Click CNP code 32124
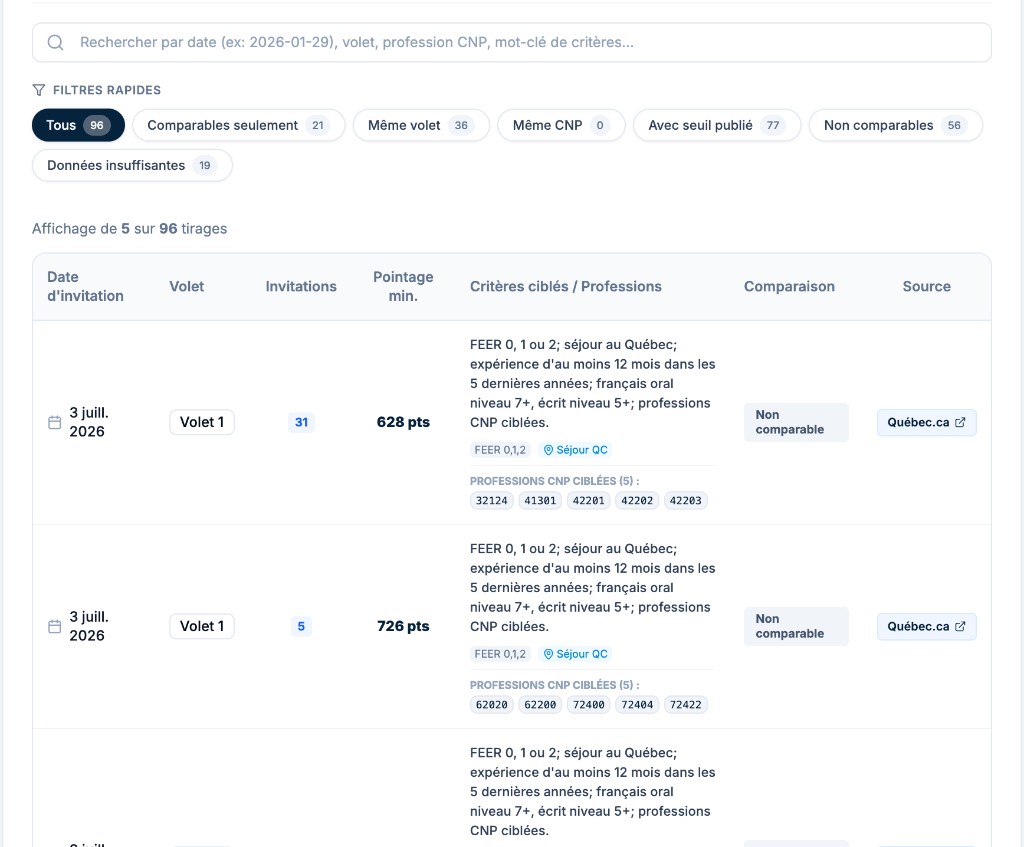 491,500
